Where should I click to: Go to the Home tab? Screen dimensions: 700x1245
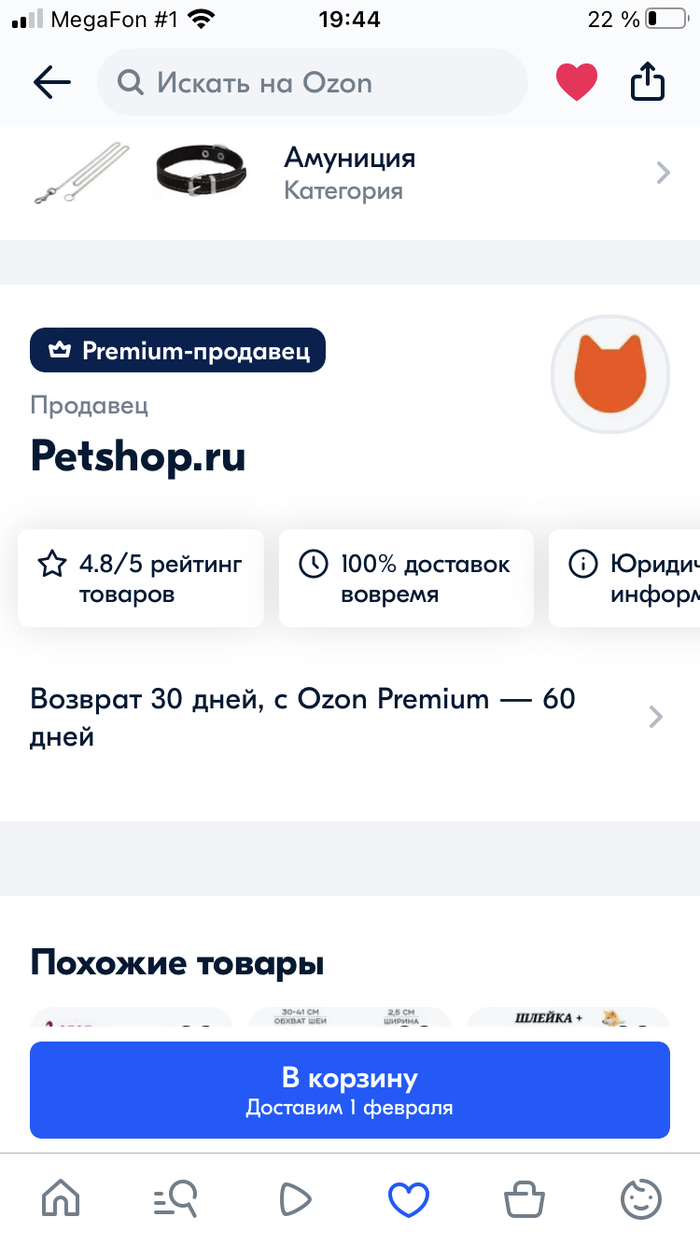(x=59, y=1199)
